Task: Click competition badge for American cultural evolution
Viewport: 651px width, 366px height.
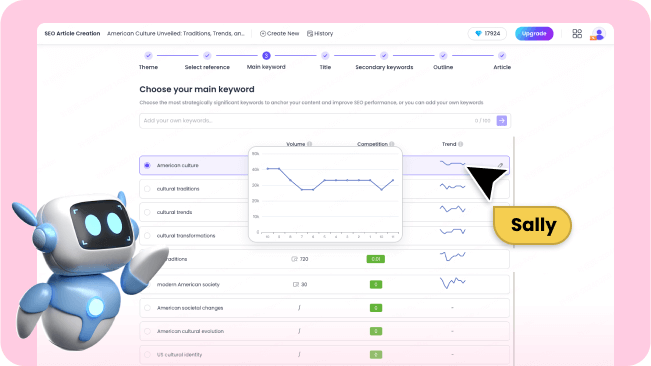Action: [x=376, y=331]
